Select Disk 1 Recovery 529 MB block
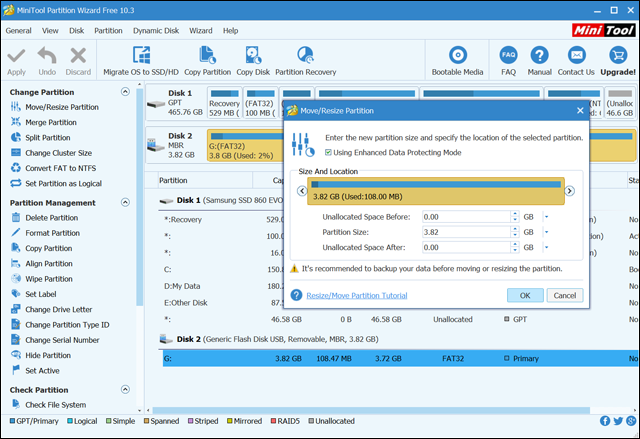640x439 pixels. 224,102
